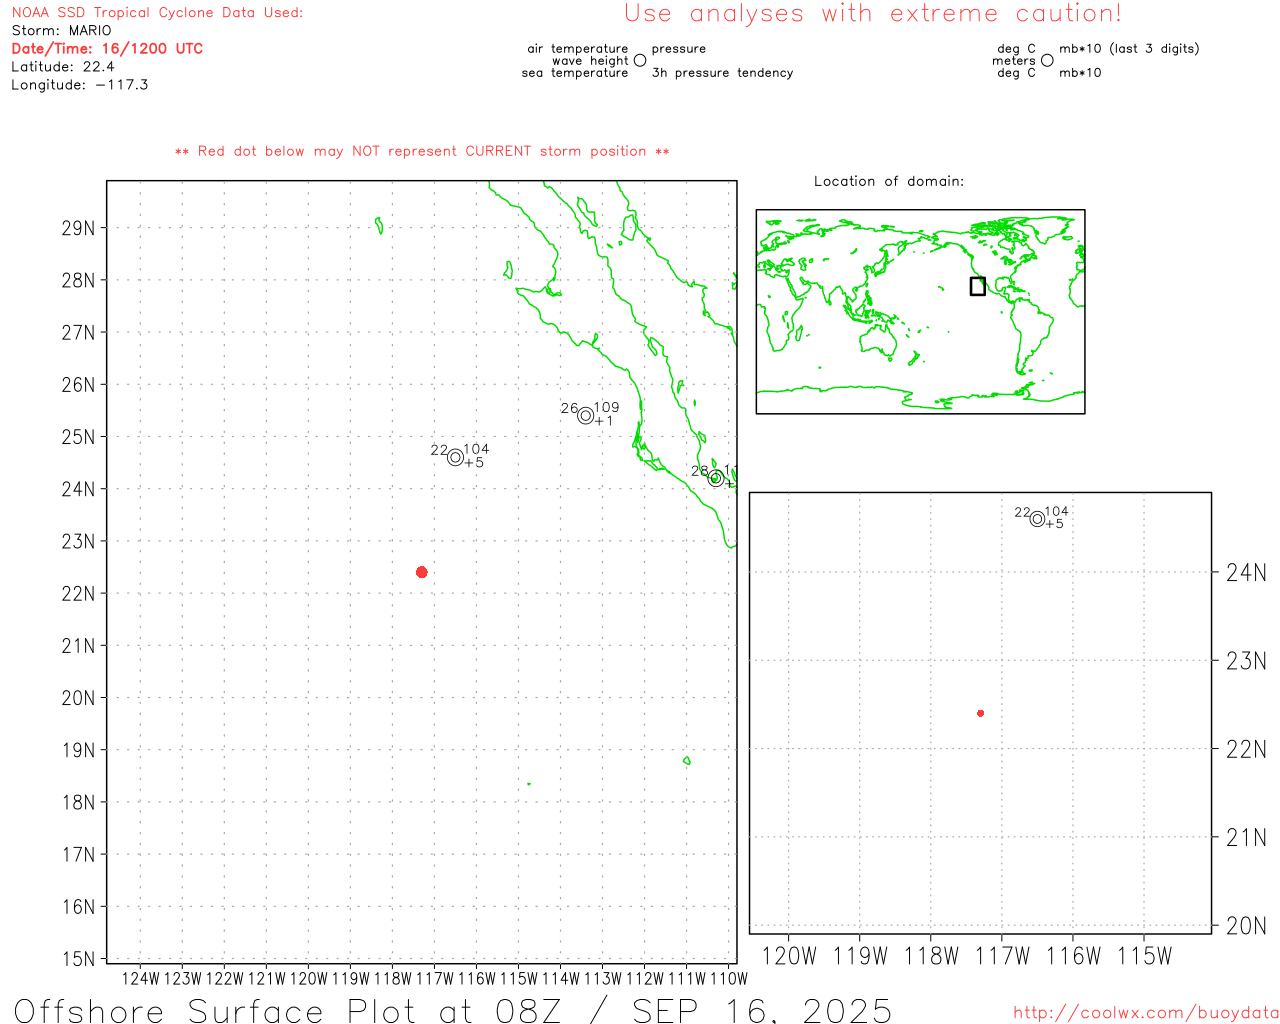The width and height of the screenshot is (1280, 1024).
Task: Click the world overview map thumbnail
Action: point(920,312)
